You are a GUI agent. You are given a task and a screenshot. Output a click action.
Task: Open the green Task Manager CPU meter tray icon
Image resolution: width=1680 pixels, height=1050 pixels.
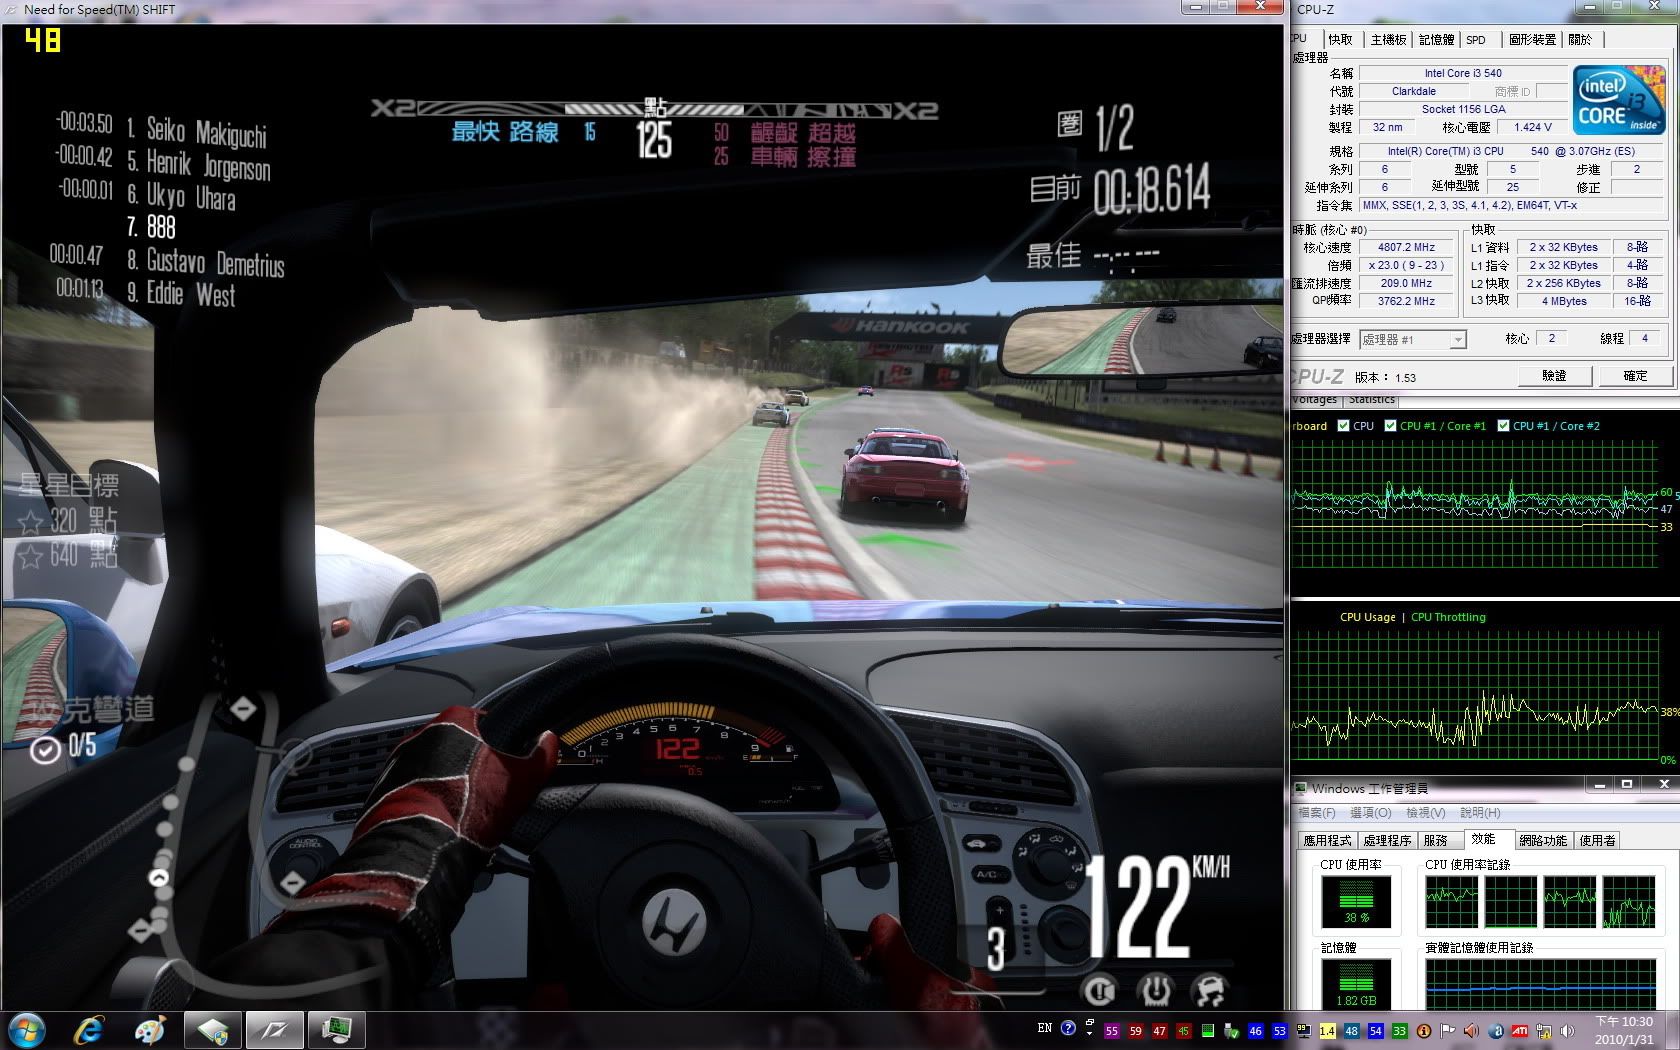[x=1208, y=1031]
